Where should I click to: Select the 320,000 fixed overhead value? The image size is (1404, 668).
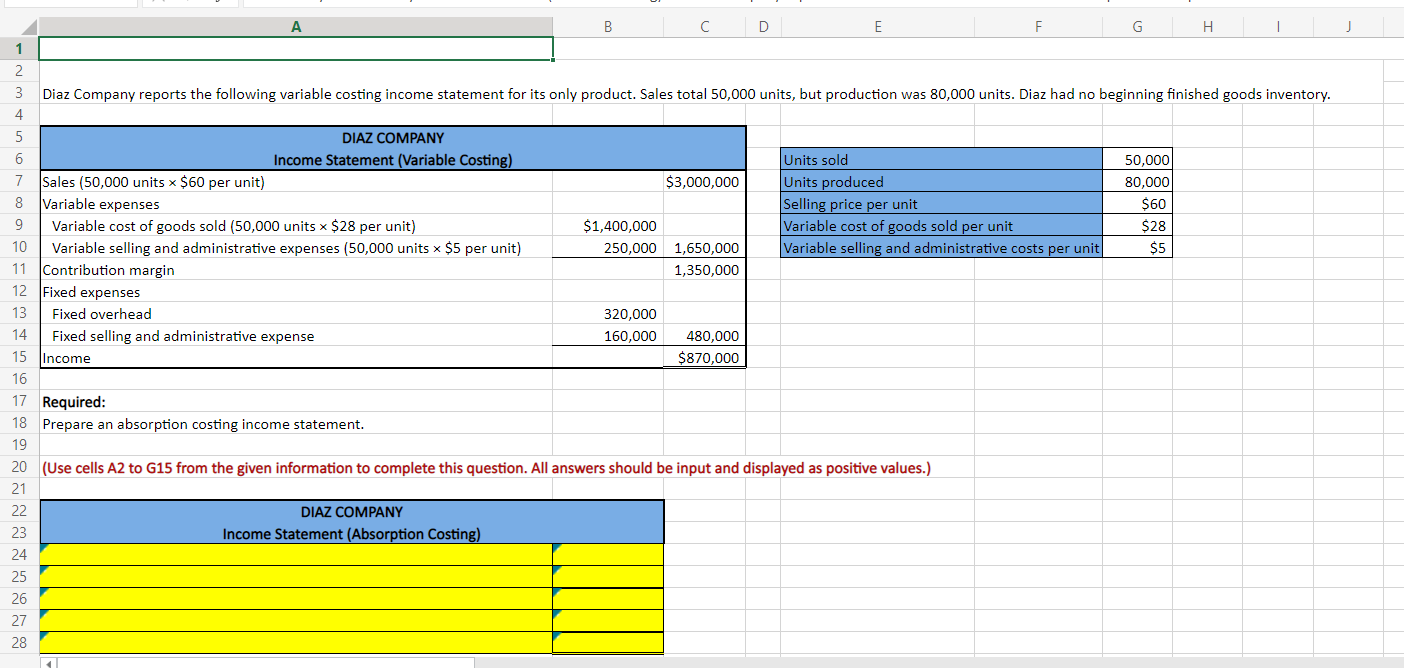pyautogui.click(x=608, y=314)
